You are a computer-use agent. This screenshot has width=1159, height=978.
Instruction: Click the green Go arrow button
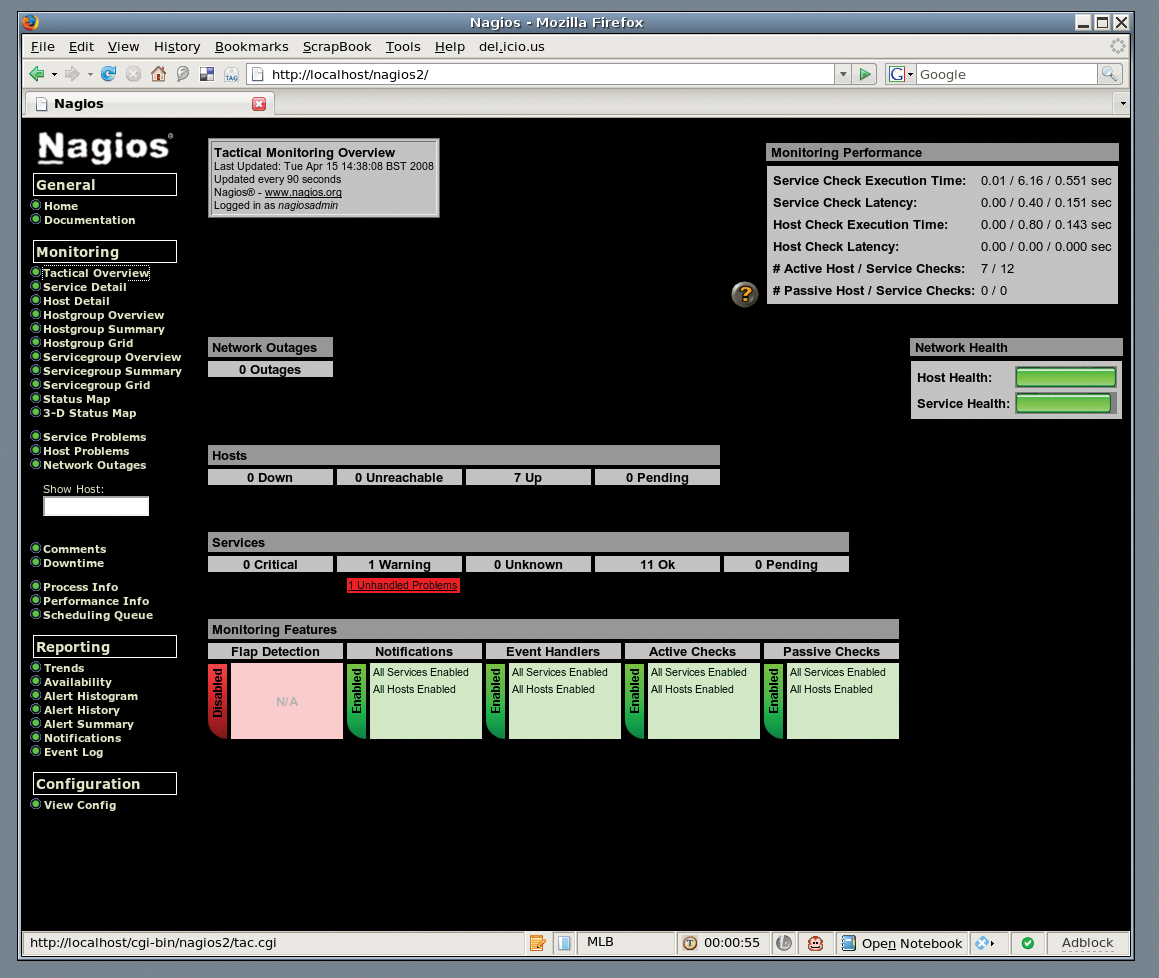pos(865,74)
